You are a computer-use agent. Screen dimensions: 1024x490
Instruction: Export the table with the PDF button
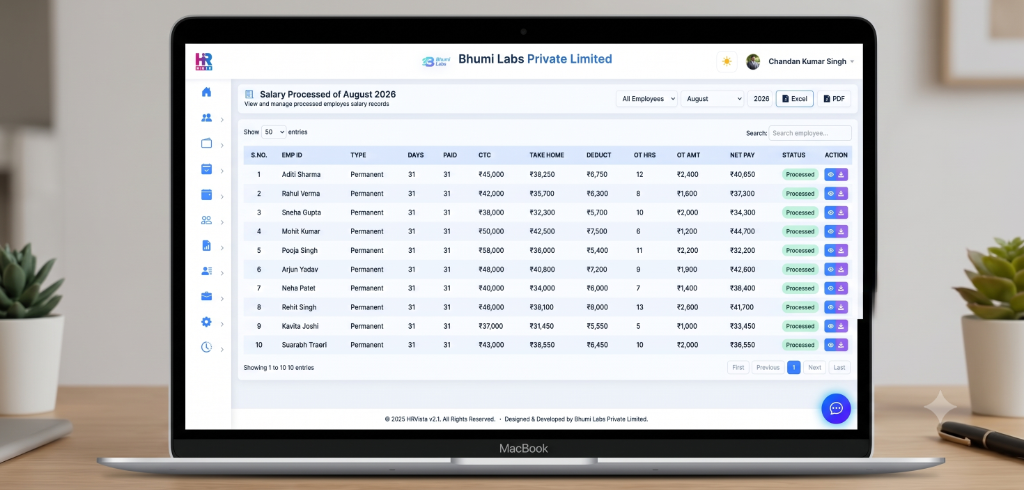click(834, 99)
